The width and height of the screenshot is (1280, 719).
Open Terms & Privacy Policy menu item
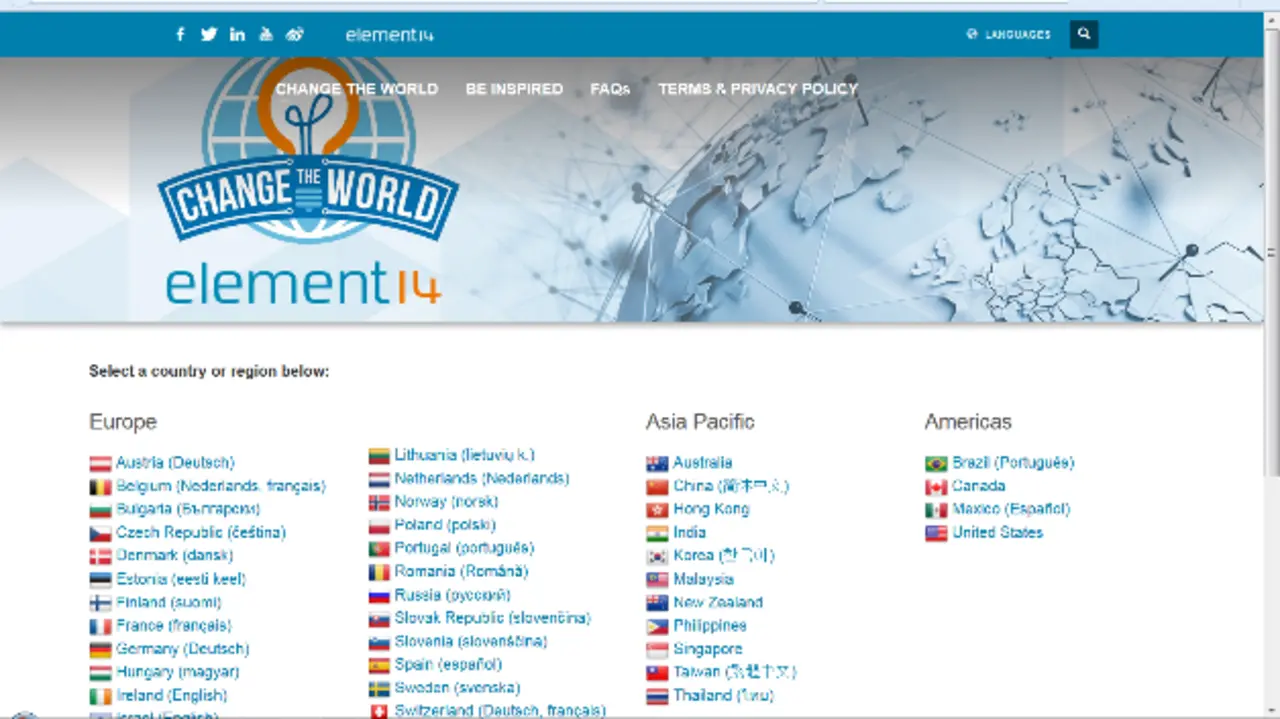coord(758,89)
